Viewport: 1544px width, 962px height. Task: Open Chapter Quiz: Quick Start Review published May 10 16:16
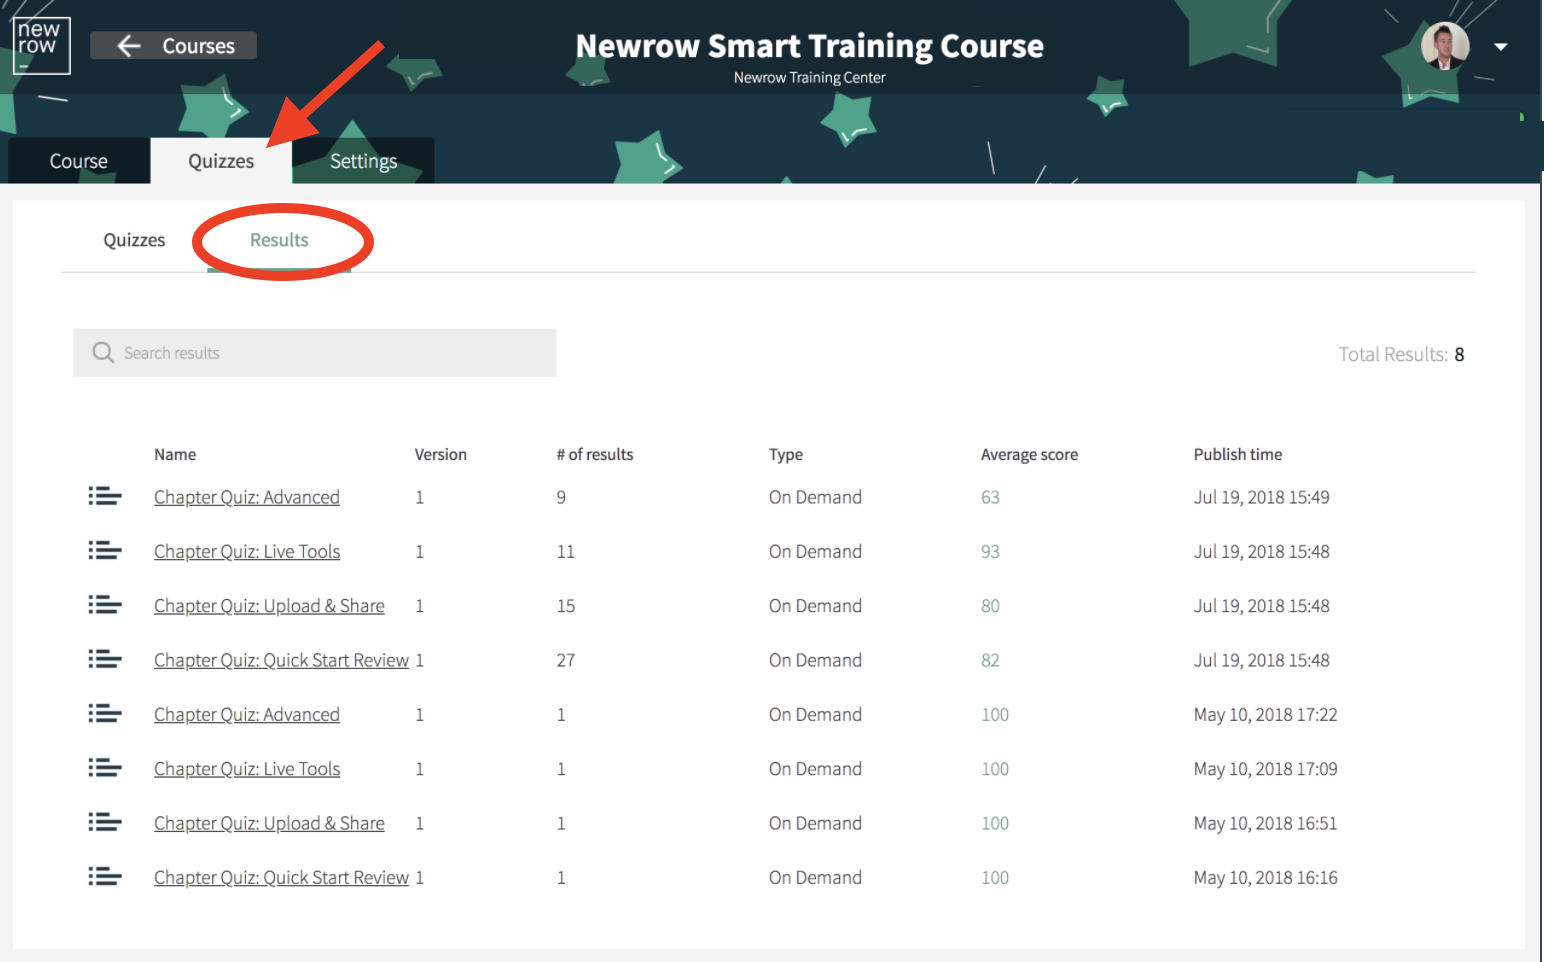281,877
